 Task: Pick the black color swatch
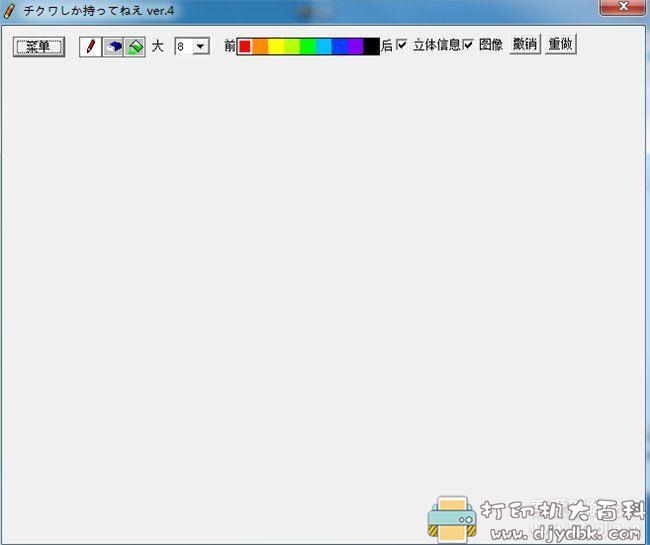pyautogui.click(x=371, y=46)
